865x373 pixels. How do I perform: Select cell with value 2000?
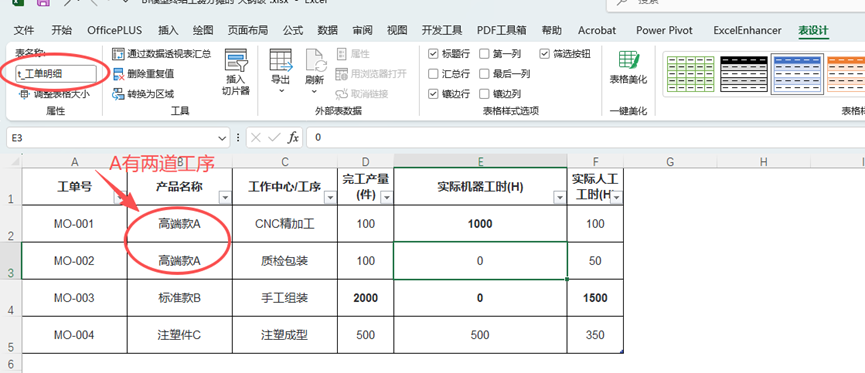coord(366,298)
